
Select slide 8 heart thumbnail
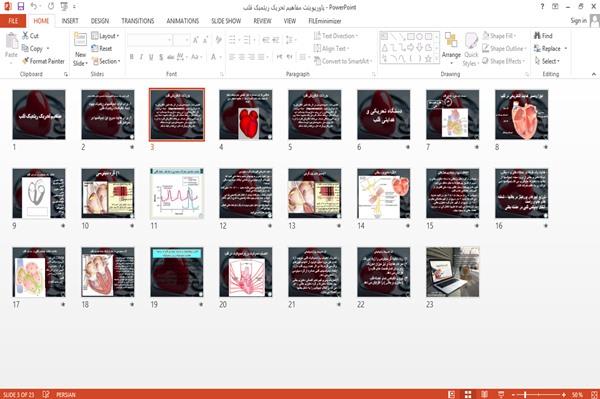[x=522, y=115]
